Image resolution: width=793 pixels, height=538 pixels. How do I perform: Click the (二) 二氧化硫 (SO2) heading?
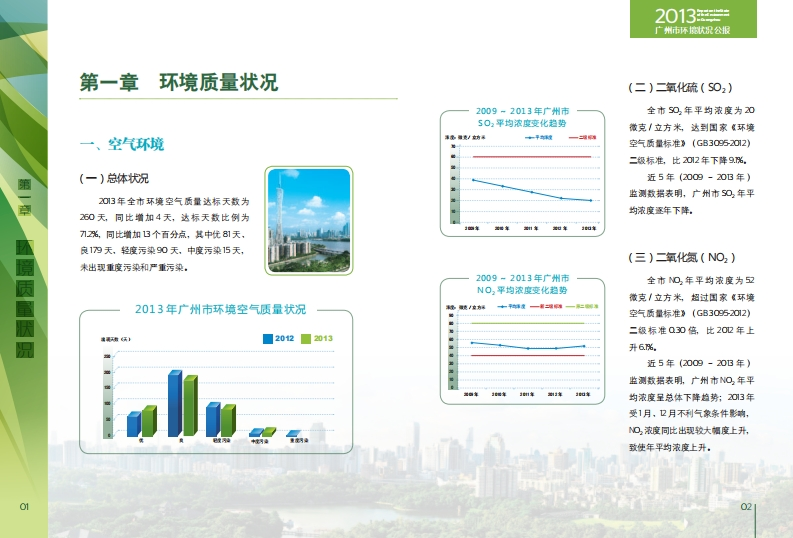681,88
